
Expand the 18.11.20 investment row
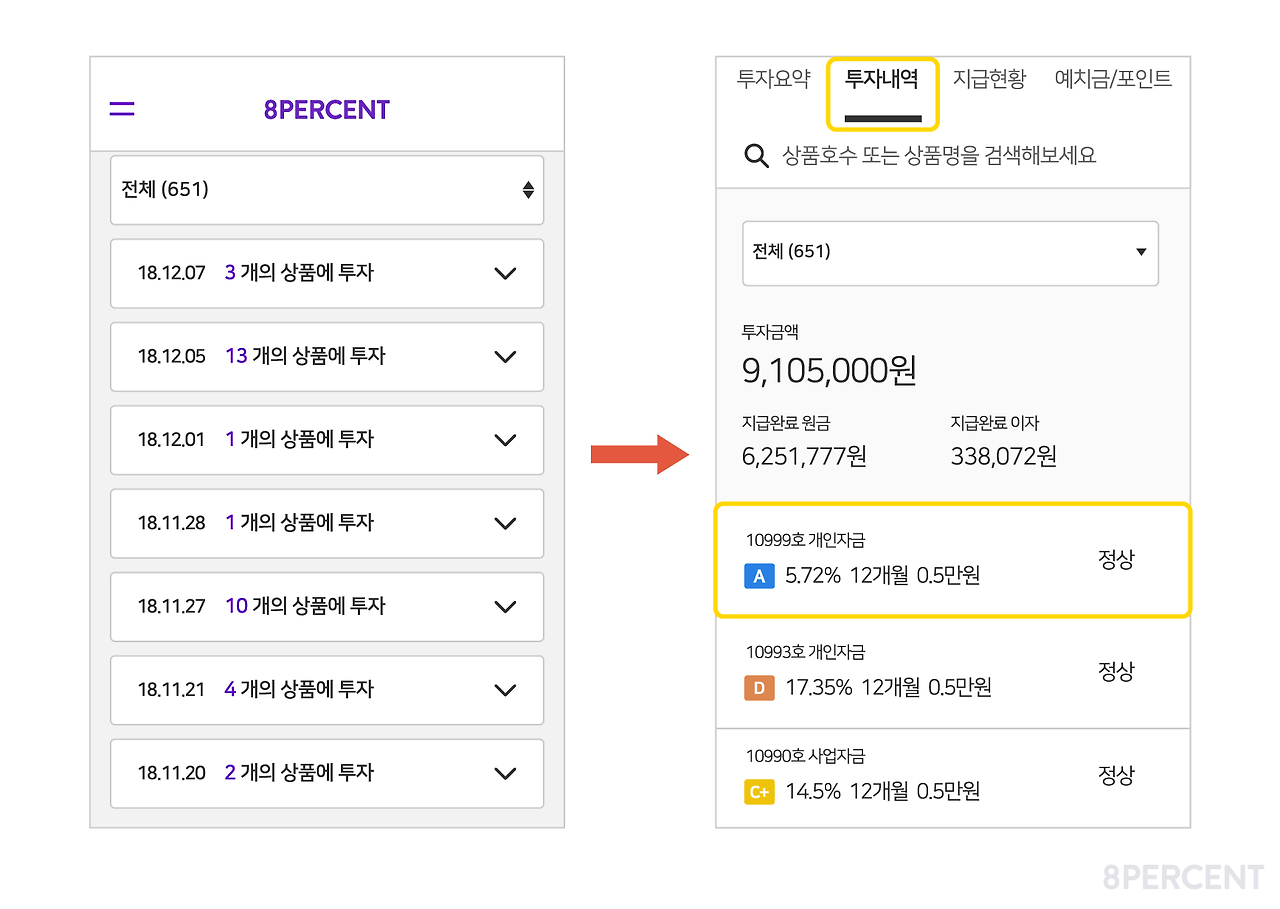(x=505, y=773)
